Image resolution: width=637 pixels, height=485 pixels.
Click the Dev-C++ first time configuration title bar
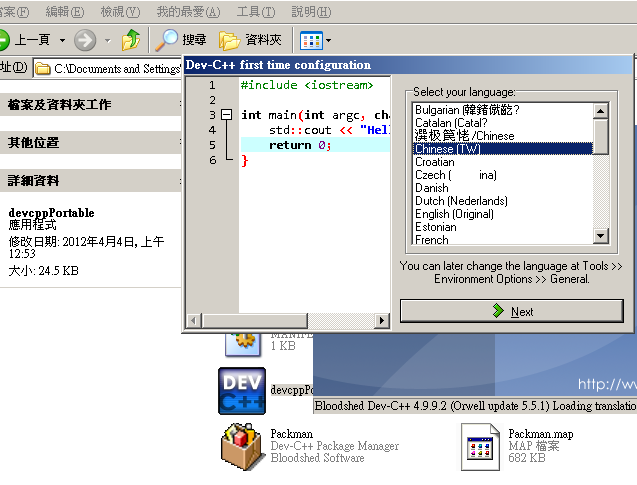pyautogui.click(x=408, y=65)
